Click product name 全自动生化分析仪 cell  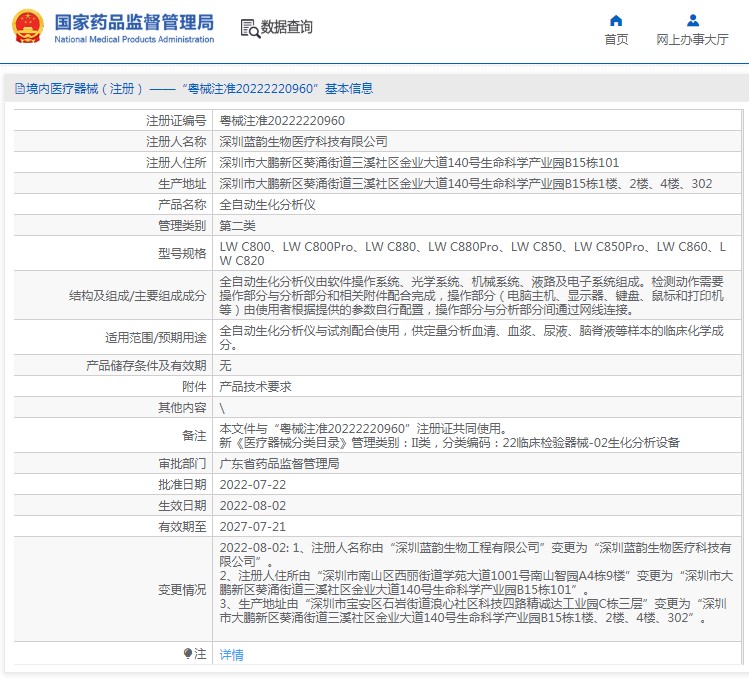[267, 204]
